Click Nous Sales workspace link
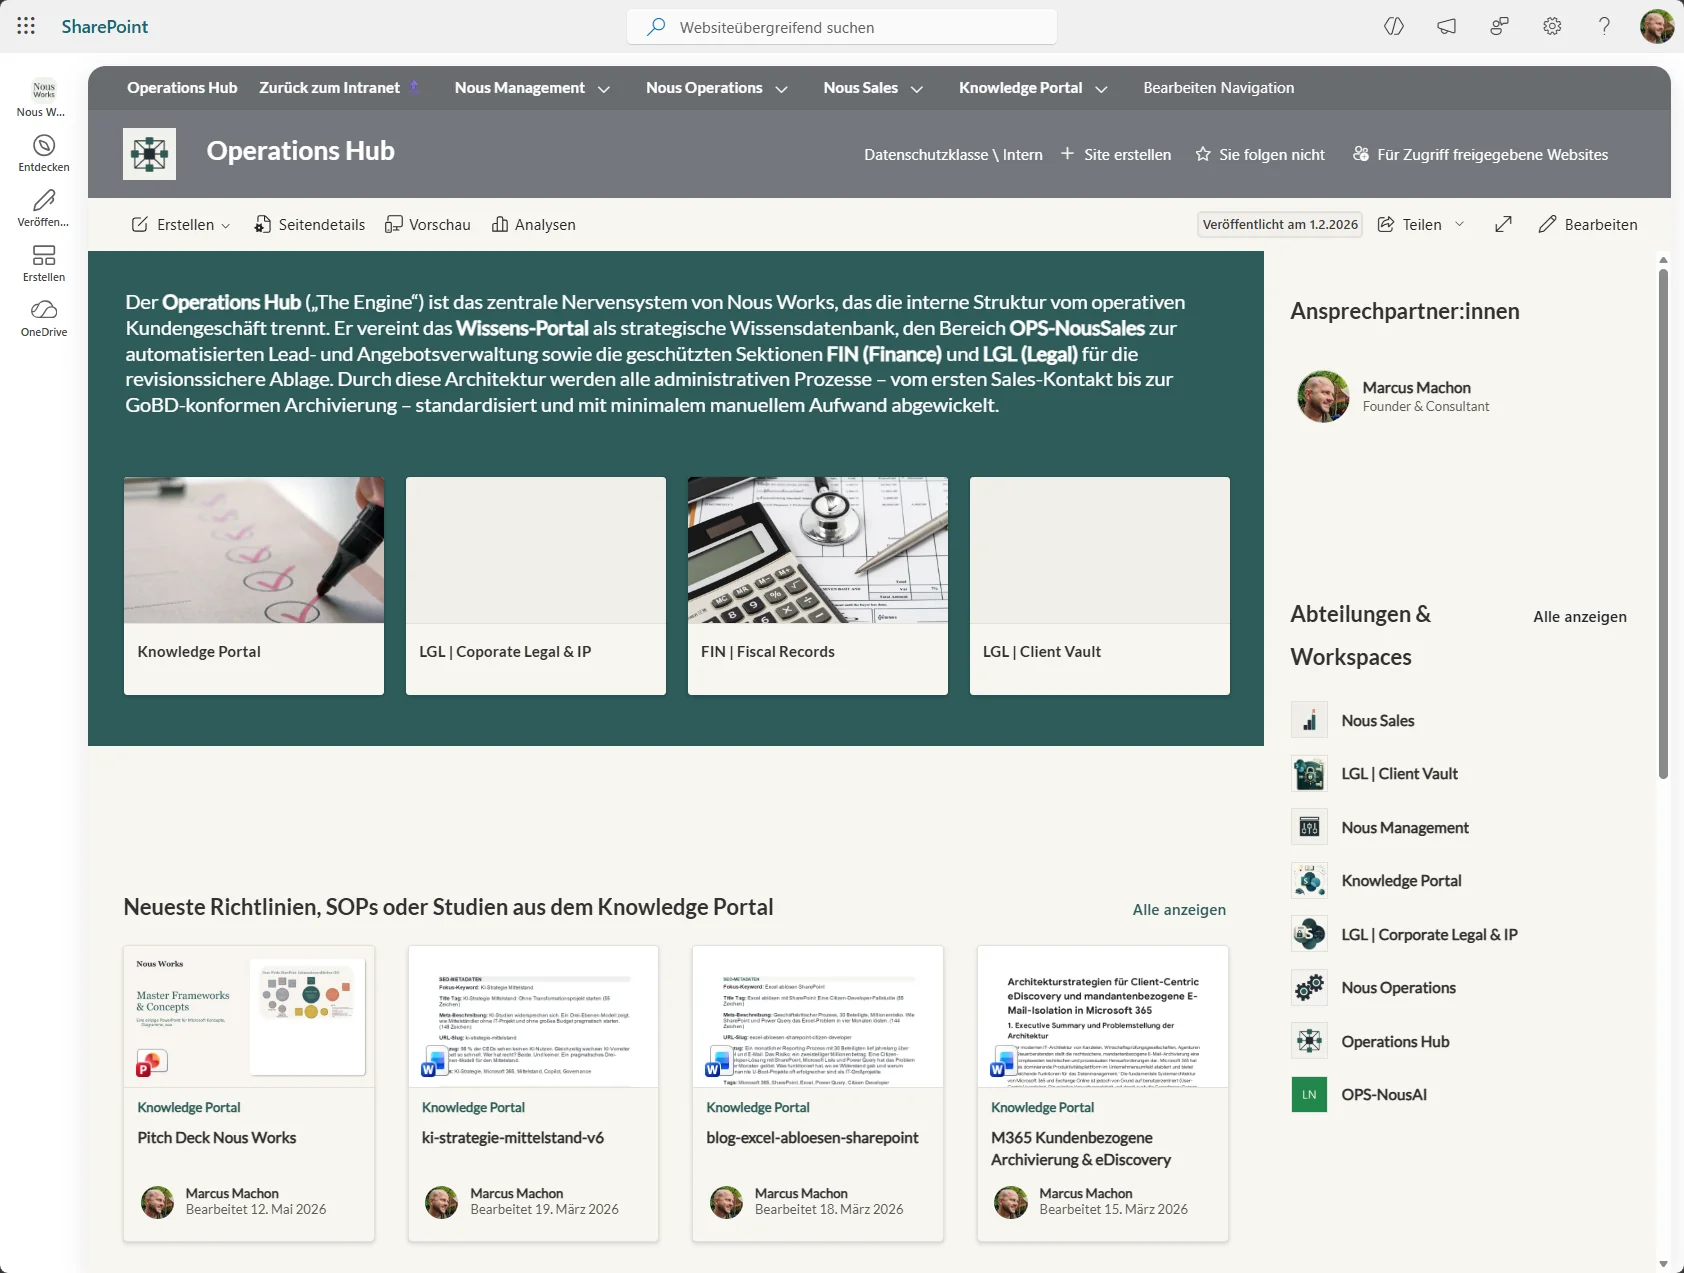Image resolution: width=1684 pixels, height=1273 pixels. click(1377, 720)
